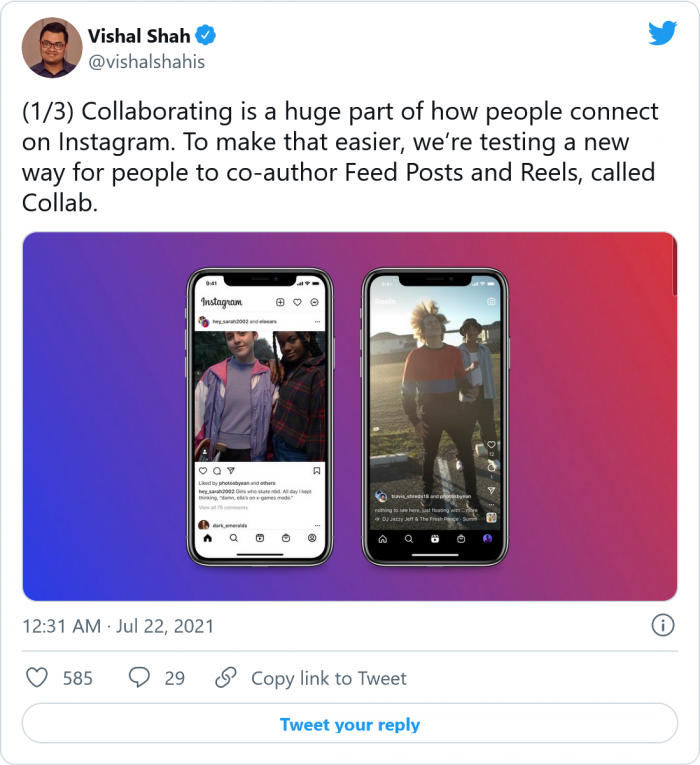
Task: Click the reply bubble icon showing 29
Action: click(x=140, y=678)
